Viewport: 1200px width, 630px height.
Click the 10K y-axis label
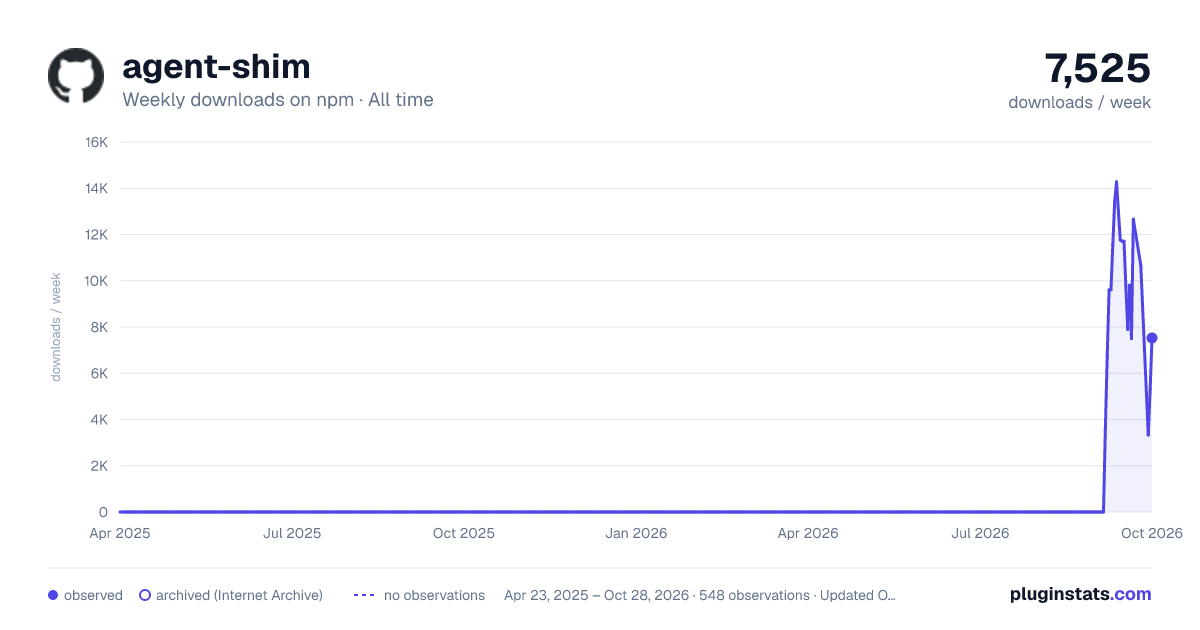[x=97, y=281]
